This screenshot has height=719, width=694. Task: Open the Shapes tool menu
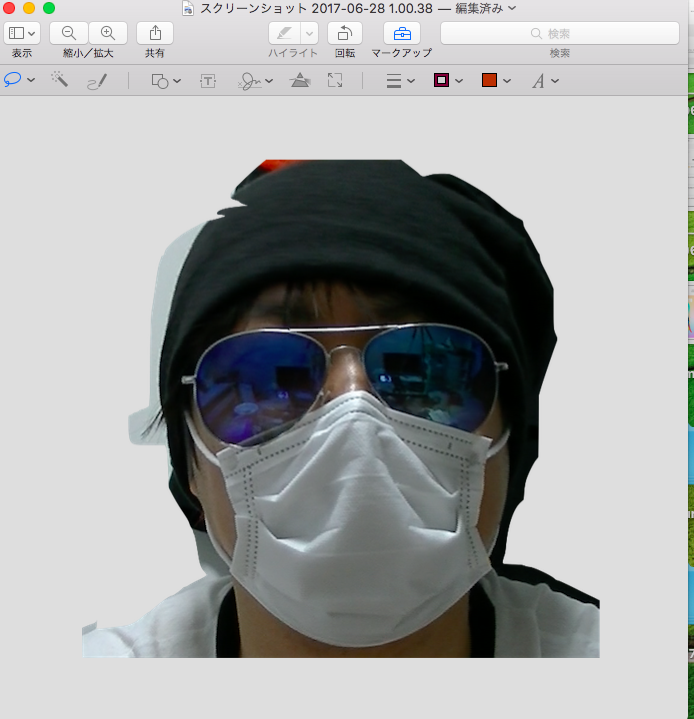160,81
